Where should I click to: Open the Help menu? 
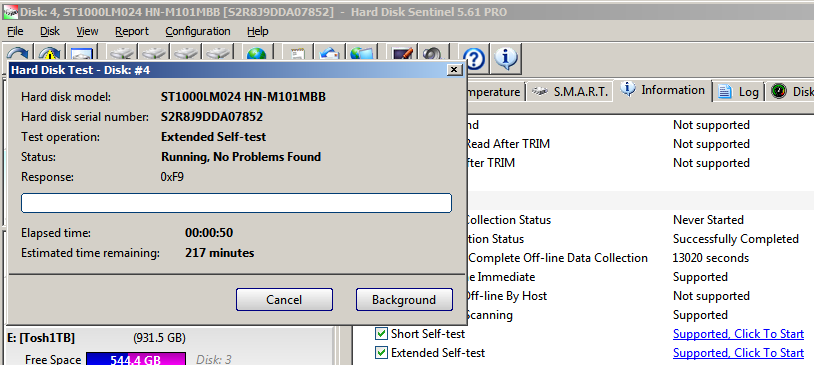[x=257, y=31]
